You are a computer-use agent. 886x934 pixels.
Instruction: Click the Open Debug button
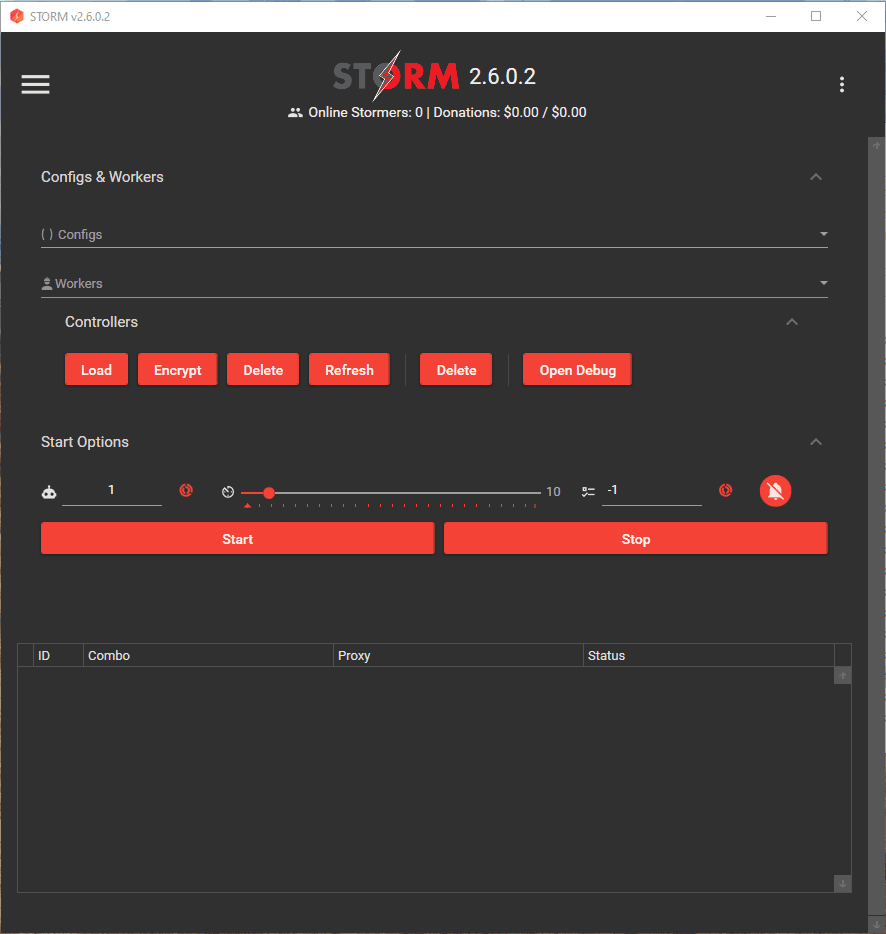click(577, 369)
